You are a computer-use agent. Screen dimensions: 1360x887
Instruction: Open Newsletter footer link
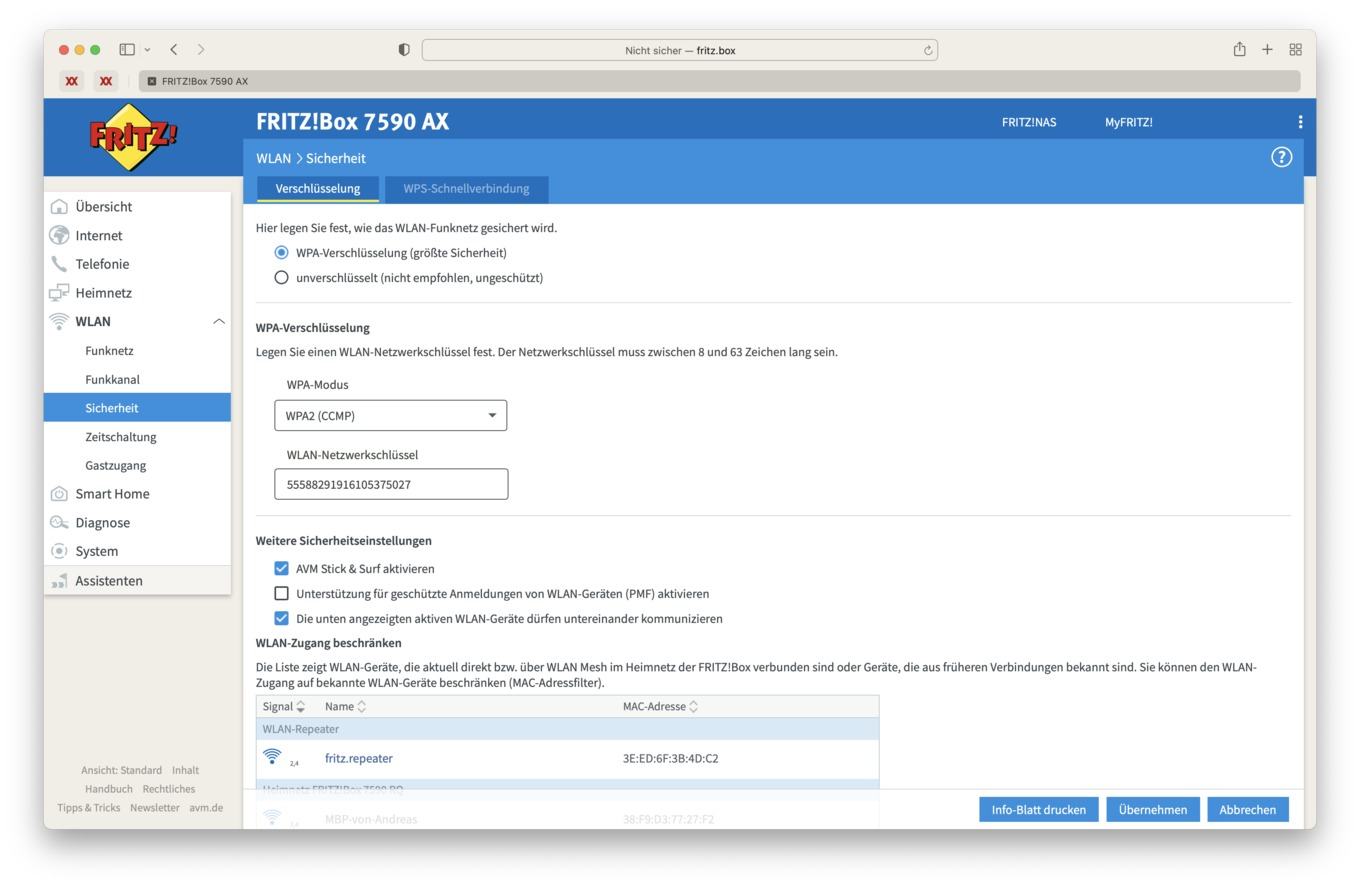pyautogui.click(x=154, y=808)
